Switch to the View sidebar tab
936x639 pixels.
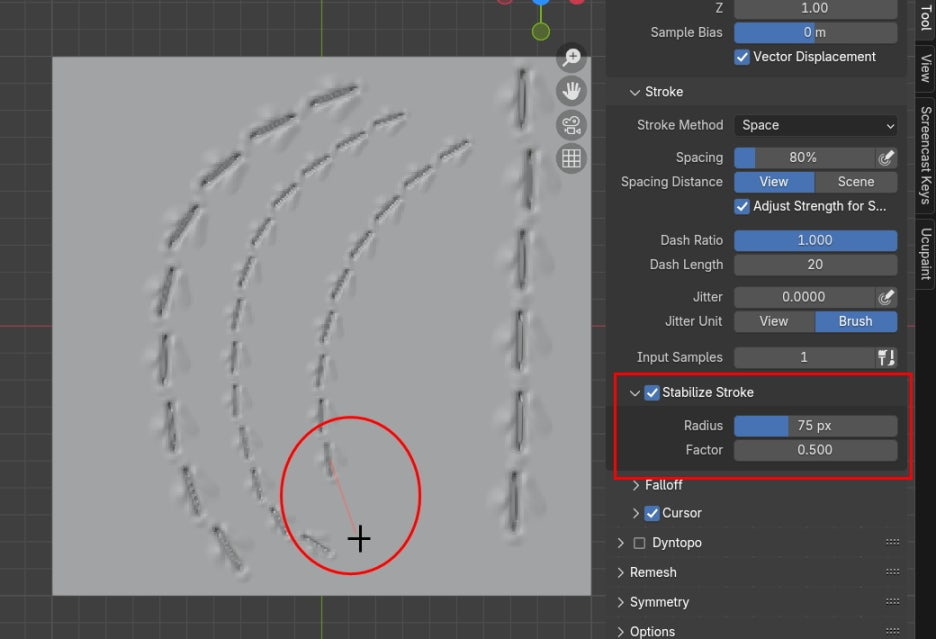pos(925,67)
